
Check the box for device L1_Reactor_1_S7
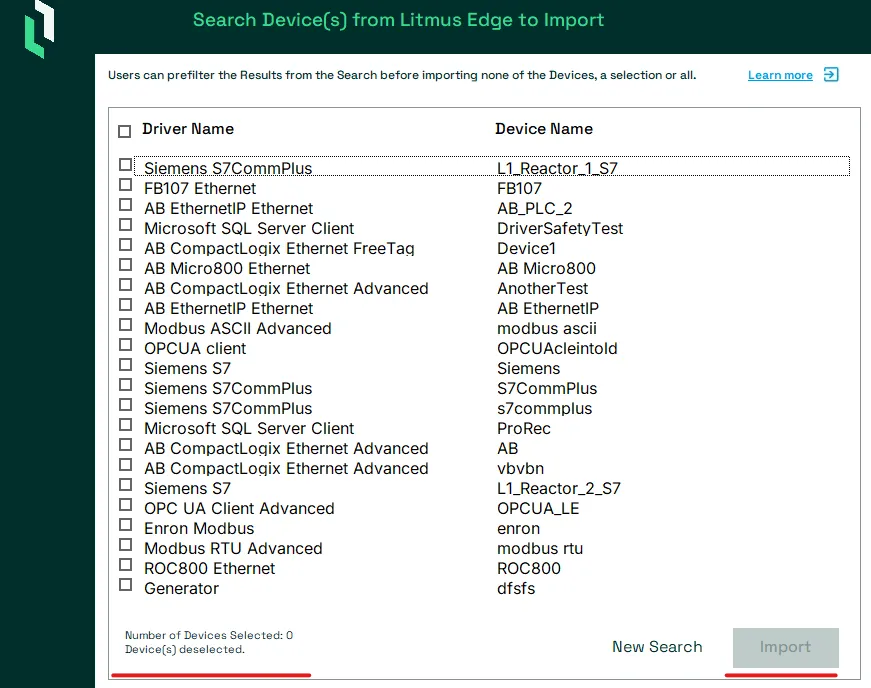(126, 165)
